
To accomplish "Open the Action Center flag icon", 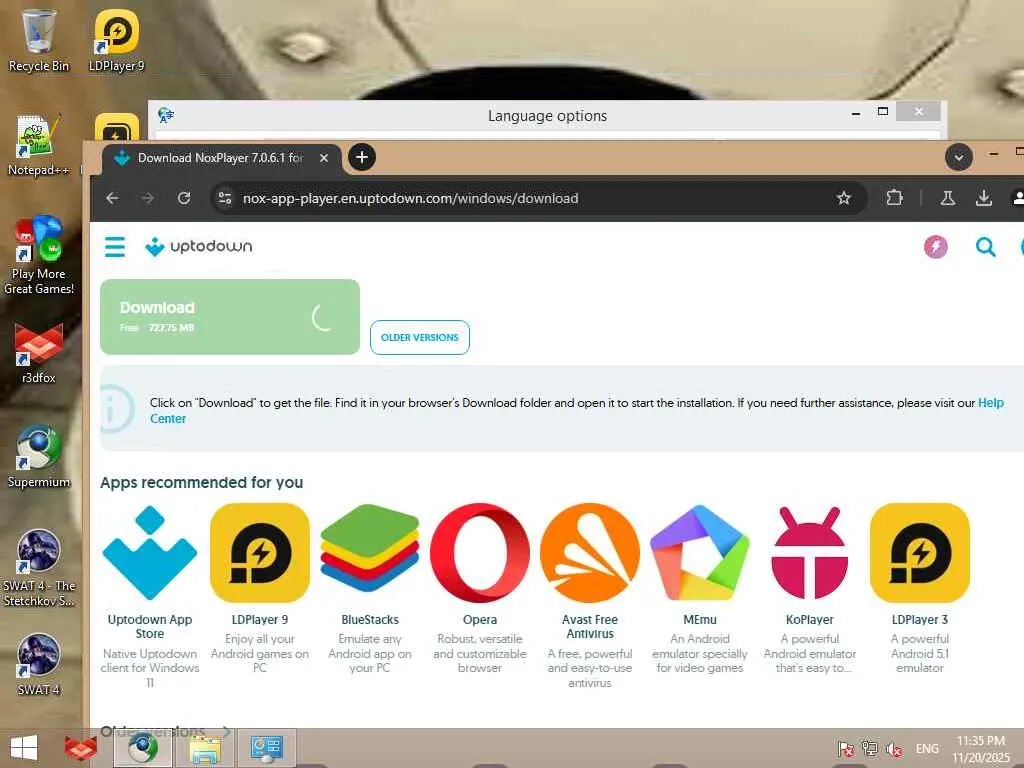I will tap(846, 749).
